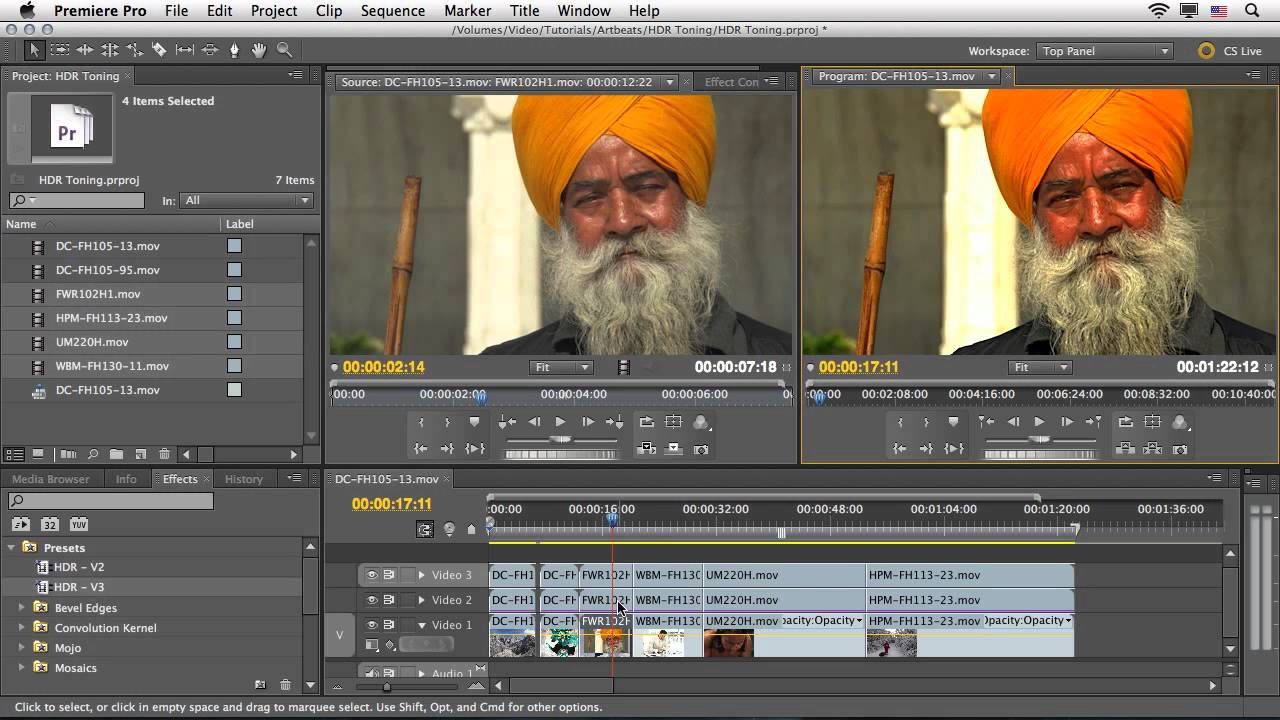Screen dimensions: 1280x720
Task: Select the Hand tool
Action: [259, 50]
